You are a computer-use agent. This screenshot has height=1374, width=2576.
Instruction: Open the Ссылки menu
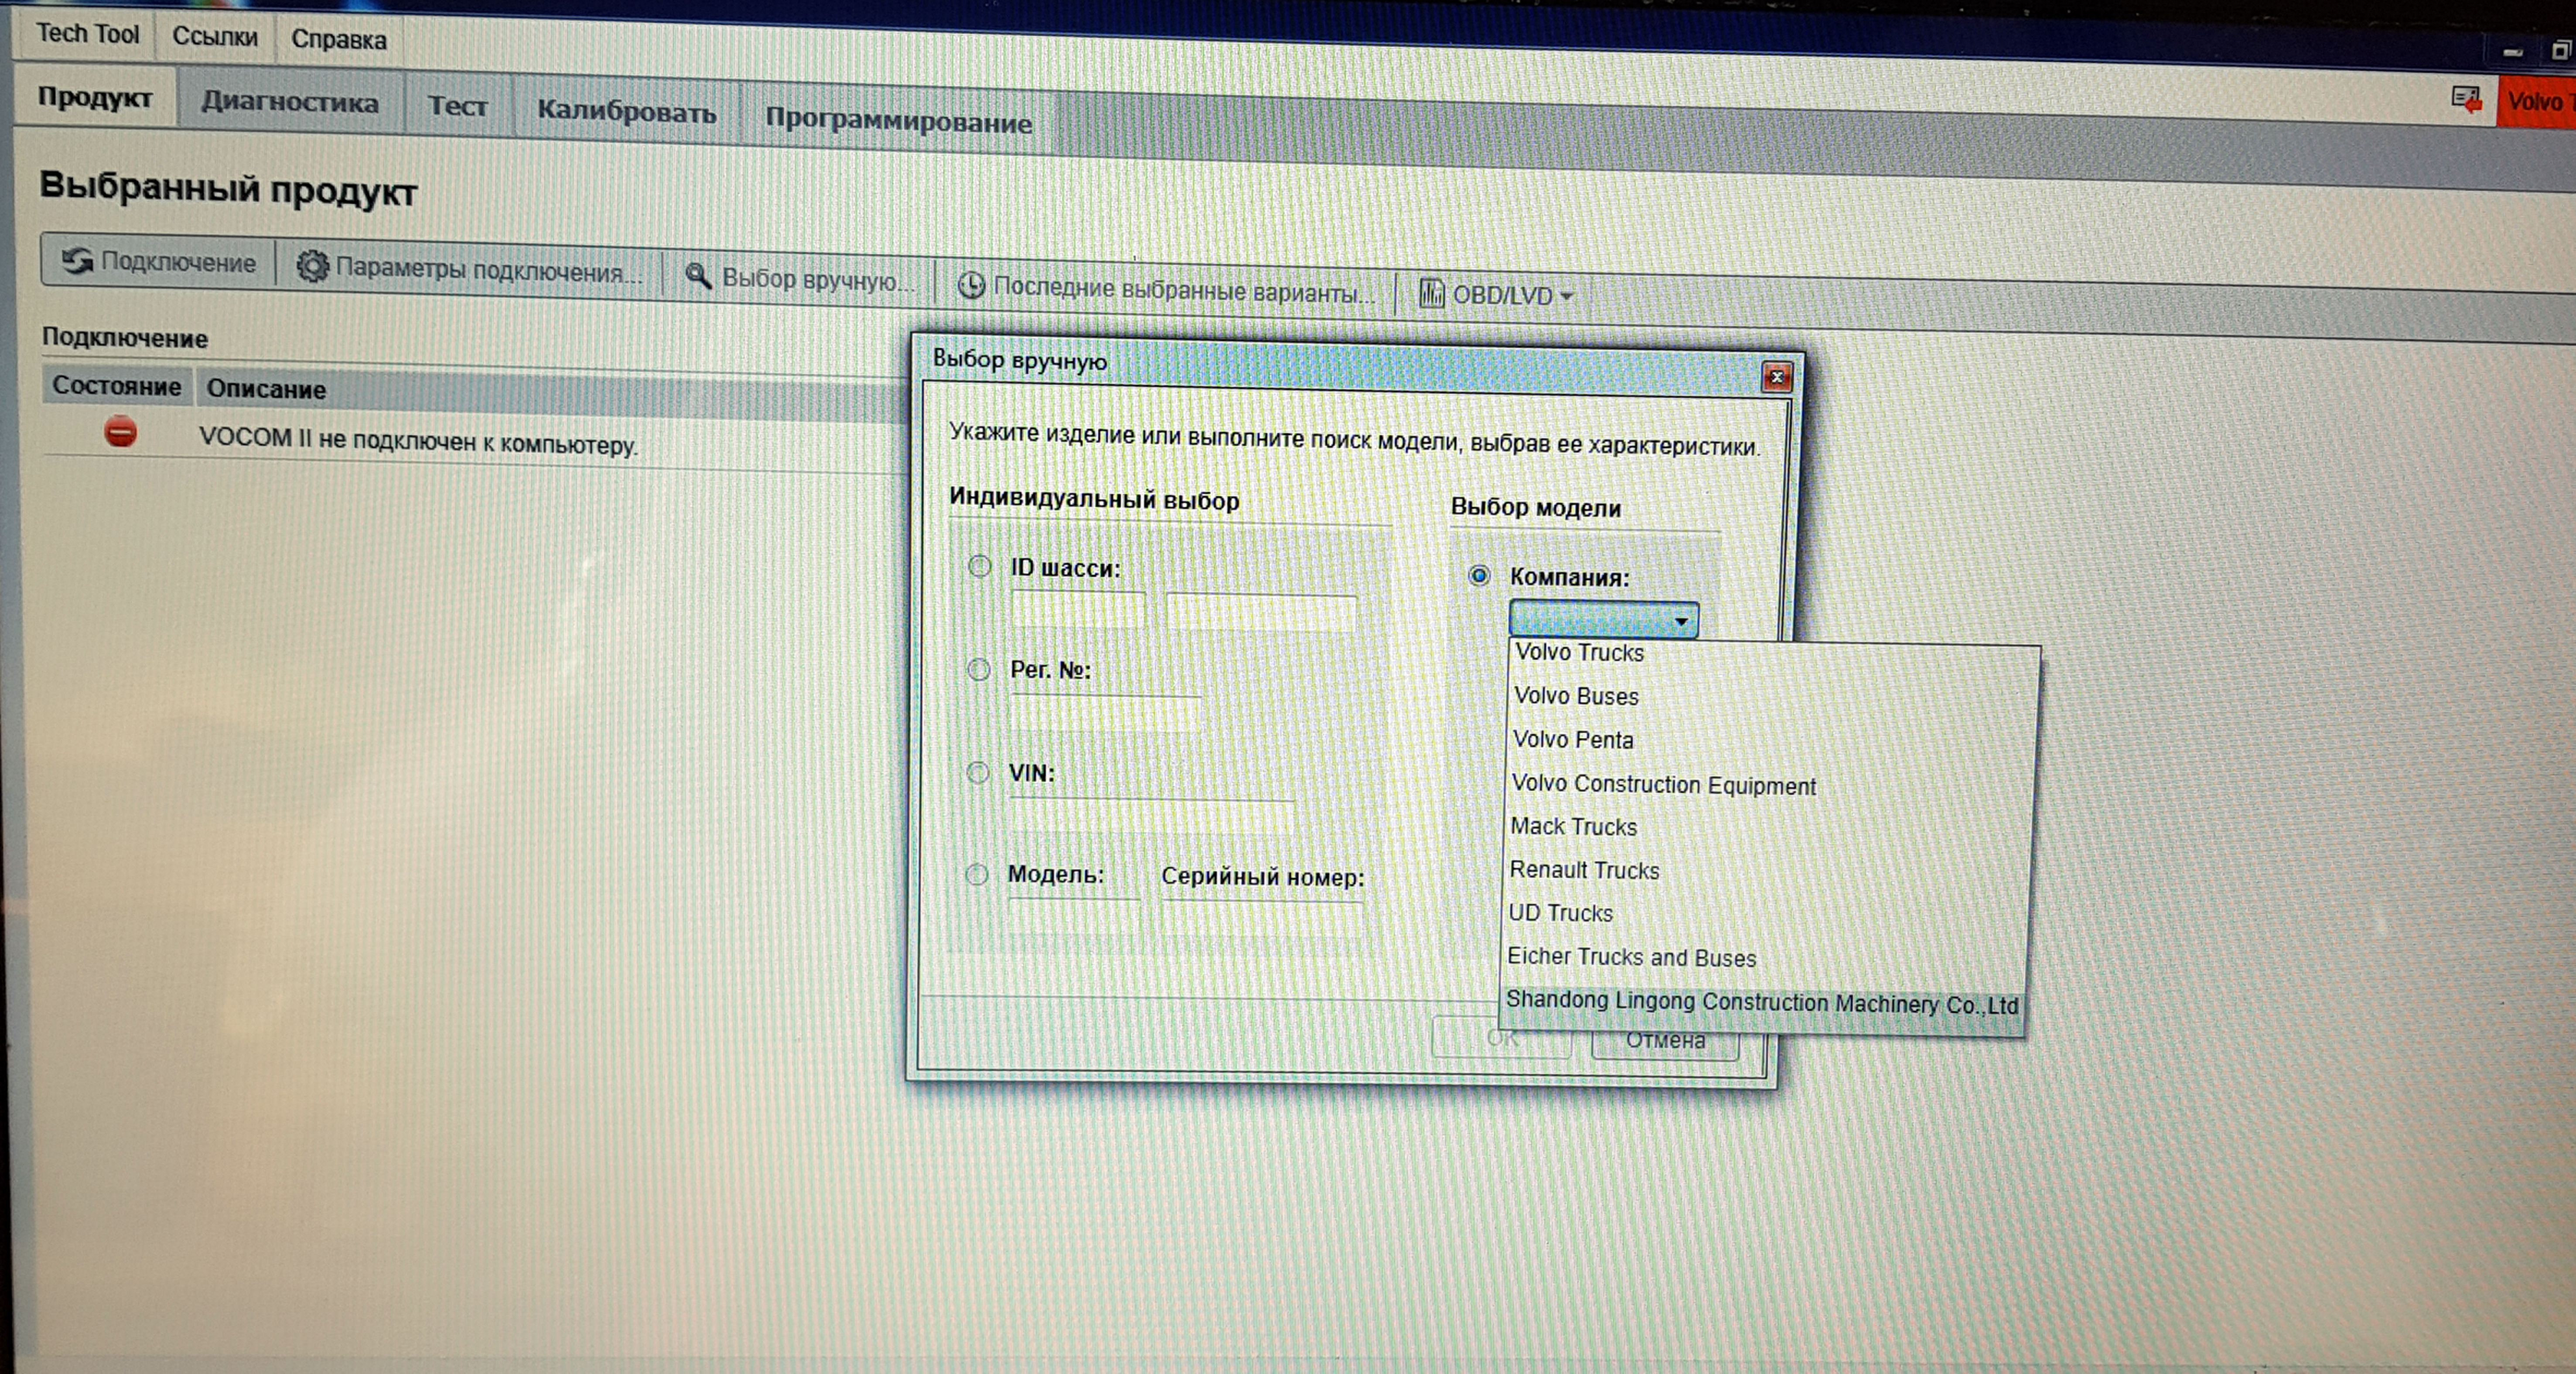(x=214, y=37)
